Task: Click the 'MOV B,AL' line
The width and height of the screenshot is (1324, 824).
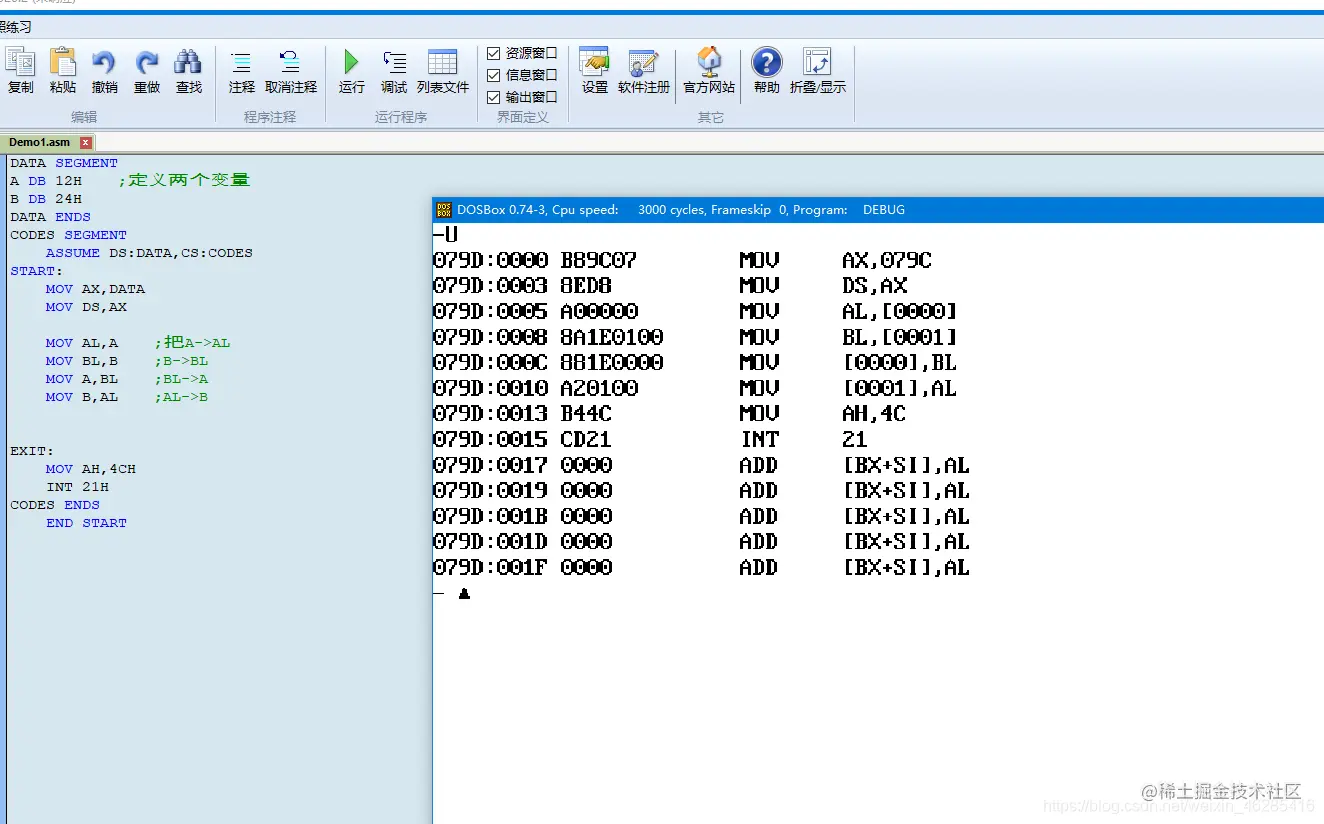Action: (81, 397)
